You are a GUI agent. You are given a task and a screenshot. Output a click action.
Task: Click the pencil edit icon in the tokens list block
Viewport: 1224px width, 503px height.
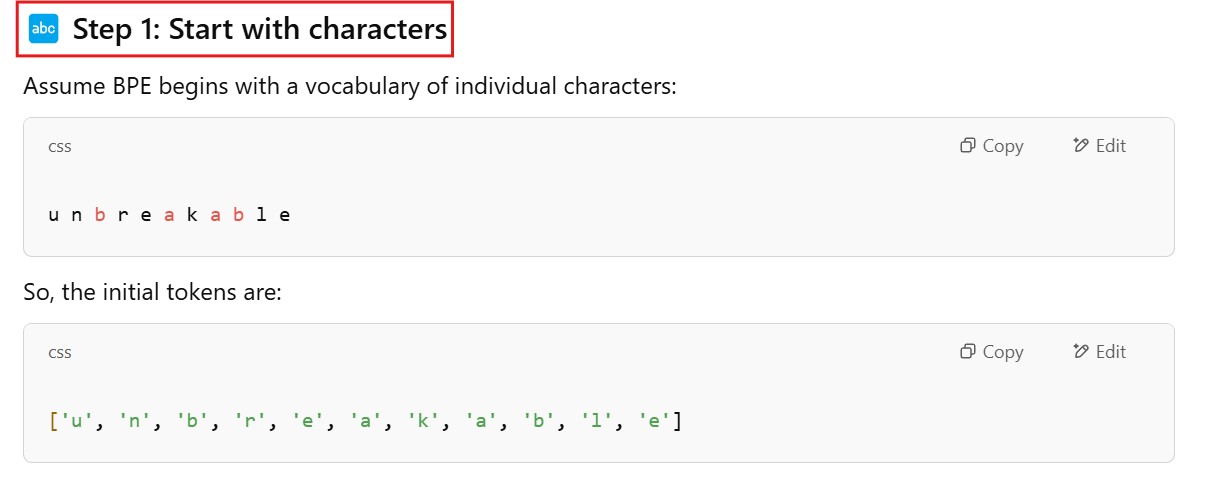[1080, 352]
